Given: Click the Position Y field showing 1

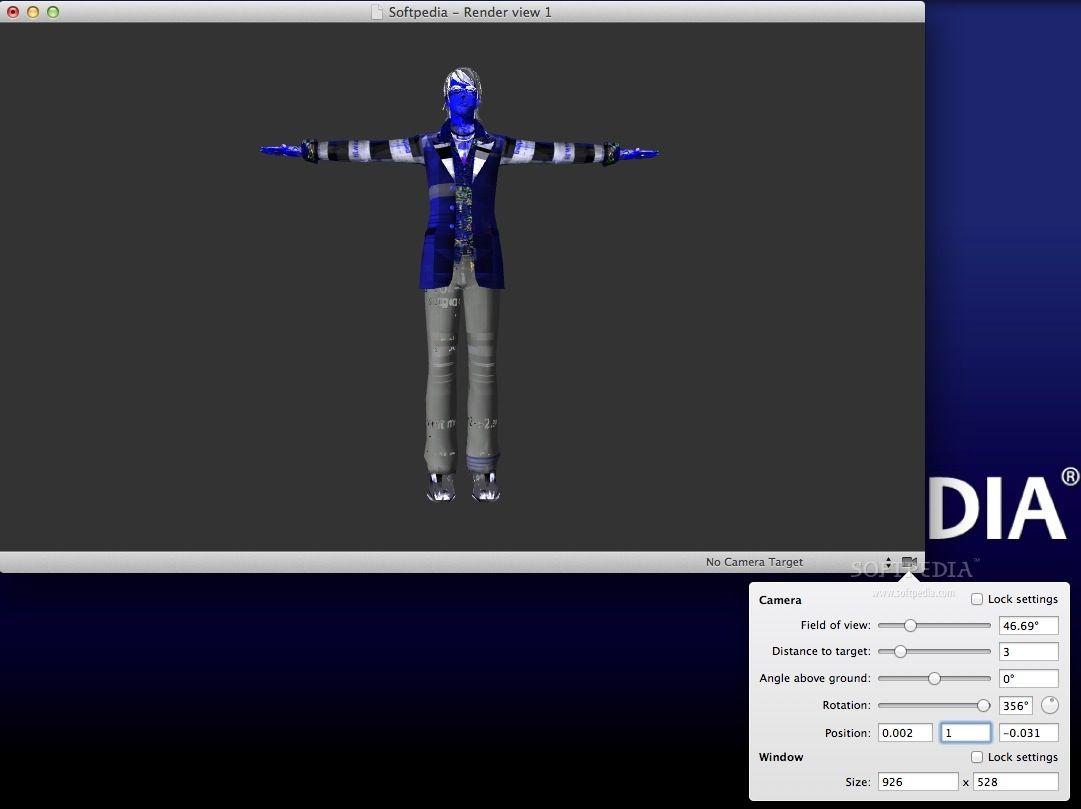Looking at the screenshot, I should pyautogui.click(x=966, y=732).
